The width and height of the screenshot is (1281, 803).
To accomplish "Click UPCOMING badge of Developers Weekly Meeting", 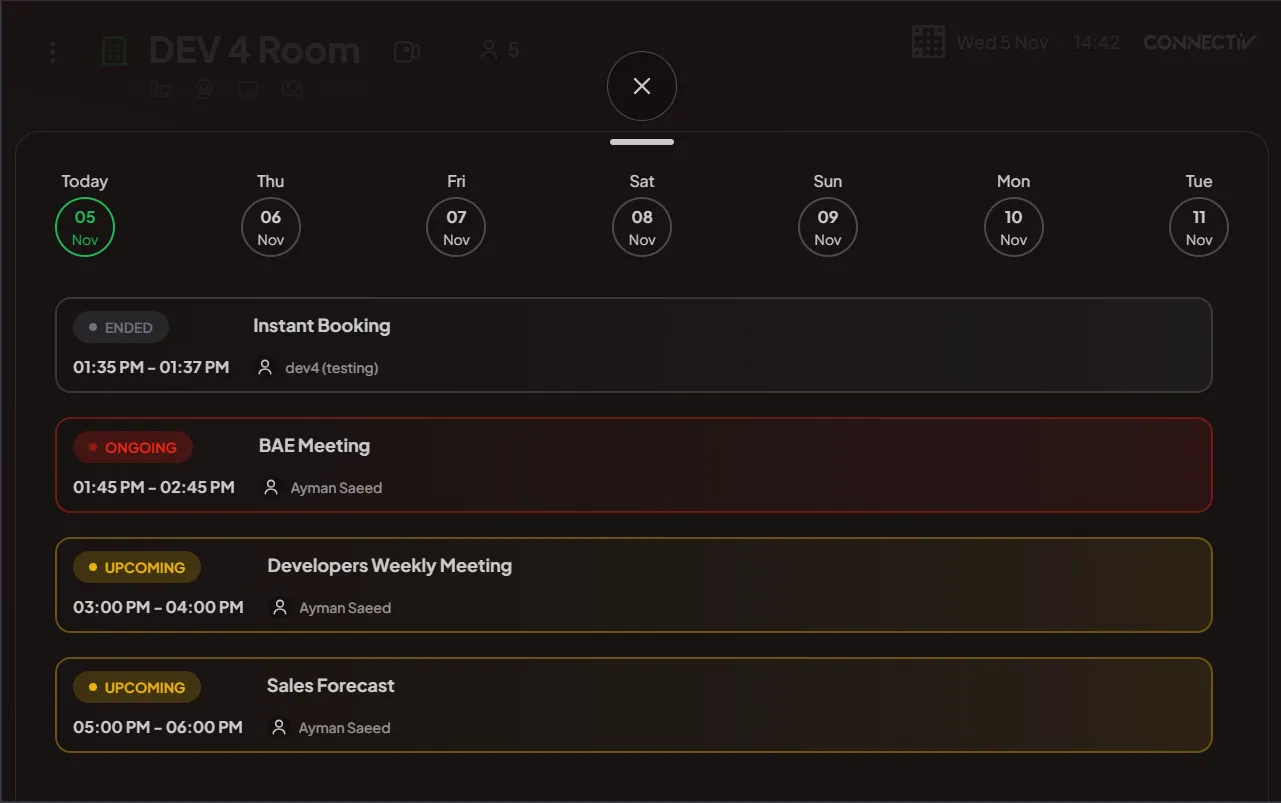I will click(x=137, y=567).
